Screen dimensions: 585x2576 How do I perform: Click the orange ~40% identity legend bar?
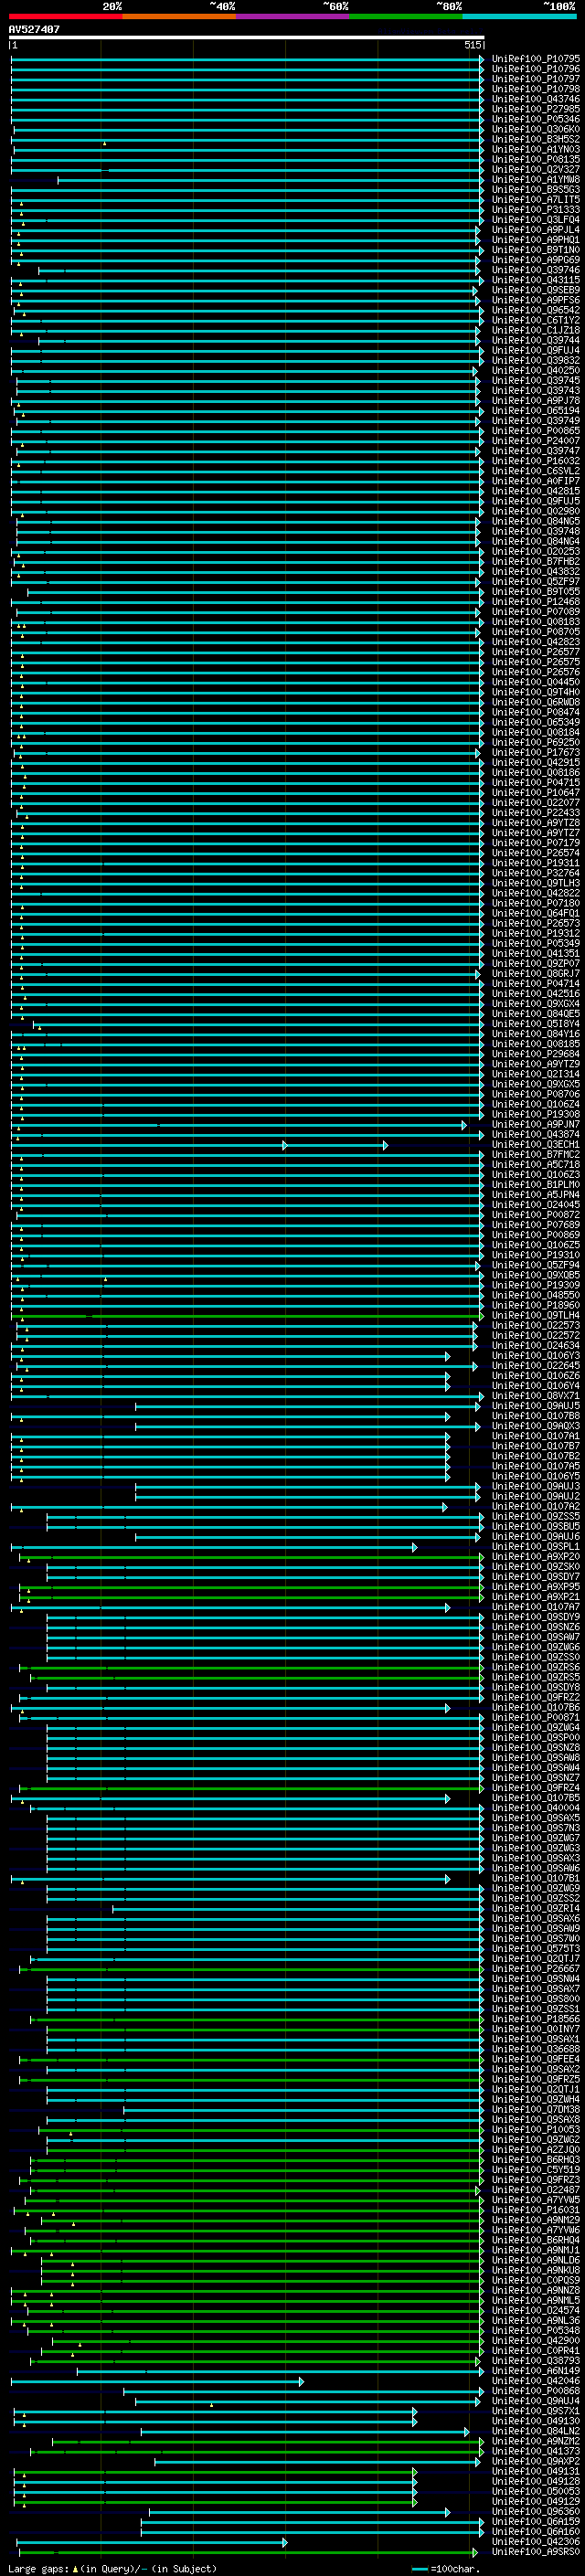(179, 16)
